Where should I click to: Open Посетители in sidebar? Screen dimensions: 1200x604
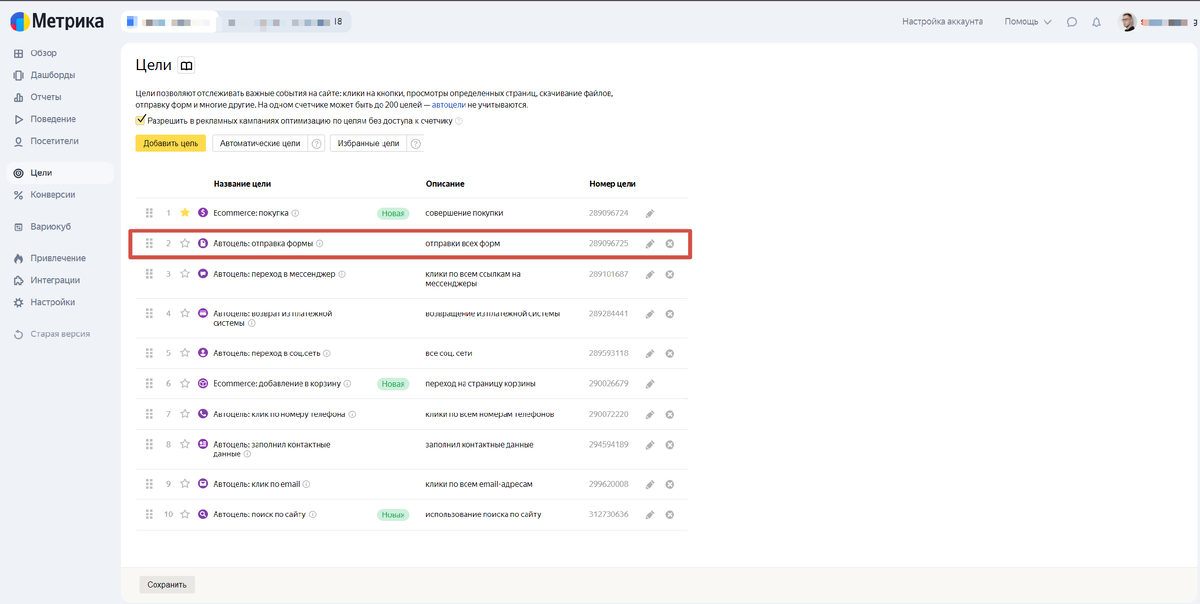[x=54, y=141]
